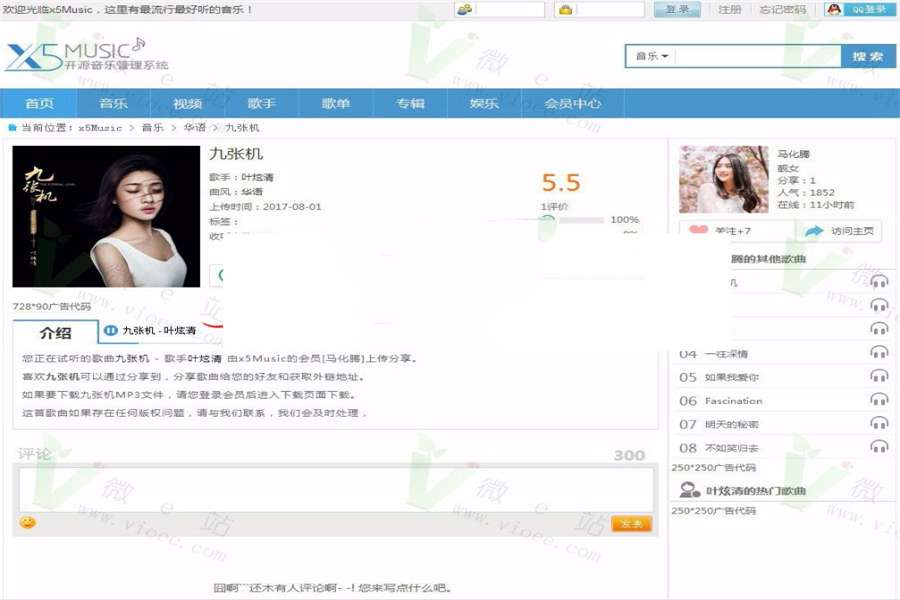Open the 会员中心 navigation menu item
This screenshot has height=600, width=900.
coord(573,103)
